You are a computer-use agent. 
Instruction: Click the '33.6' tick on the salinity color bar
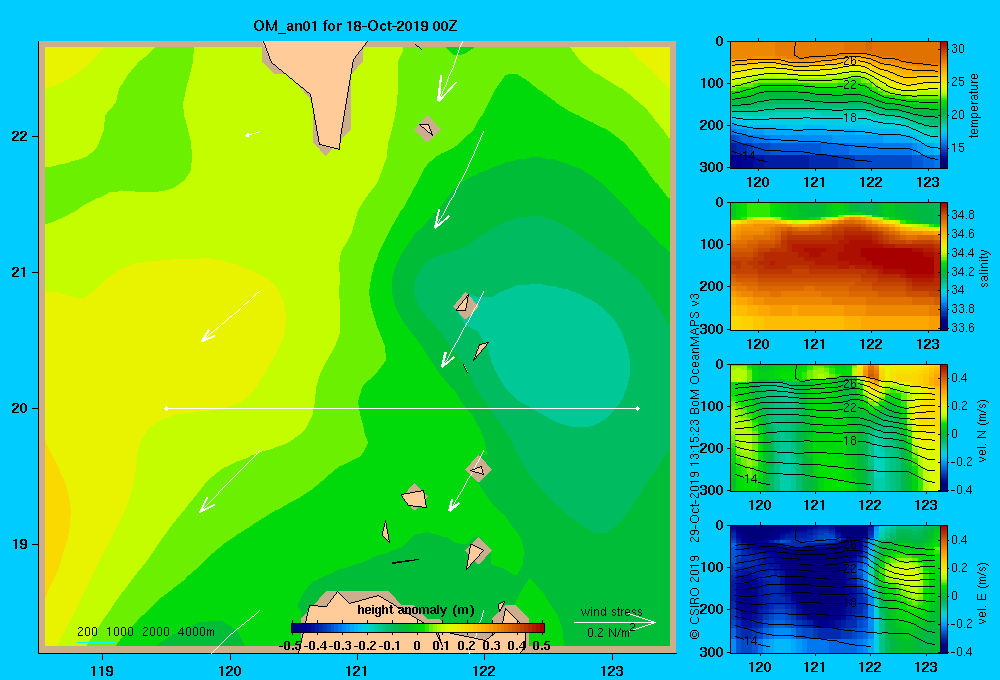point(962,327)
